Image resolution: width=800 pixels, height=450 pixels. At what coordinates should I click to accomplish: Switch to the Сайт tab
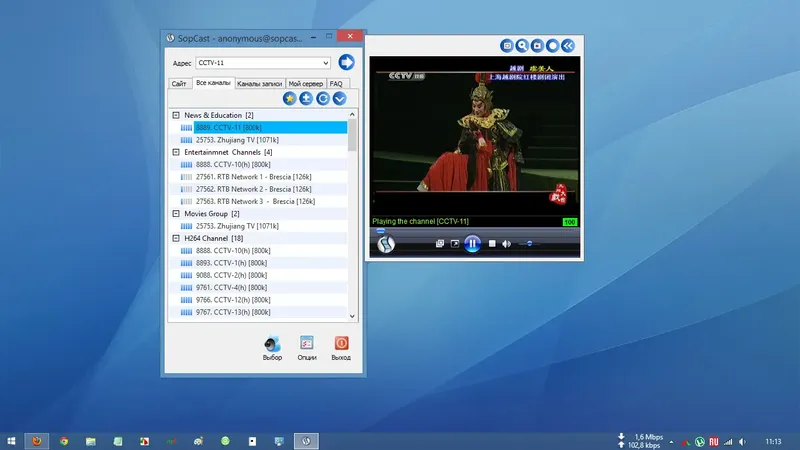179,84
